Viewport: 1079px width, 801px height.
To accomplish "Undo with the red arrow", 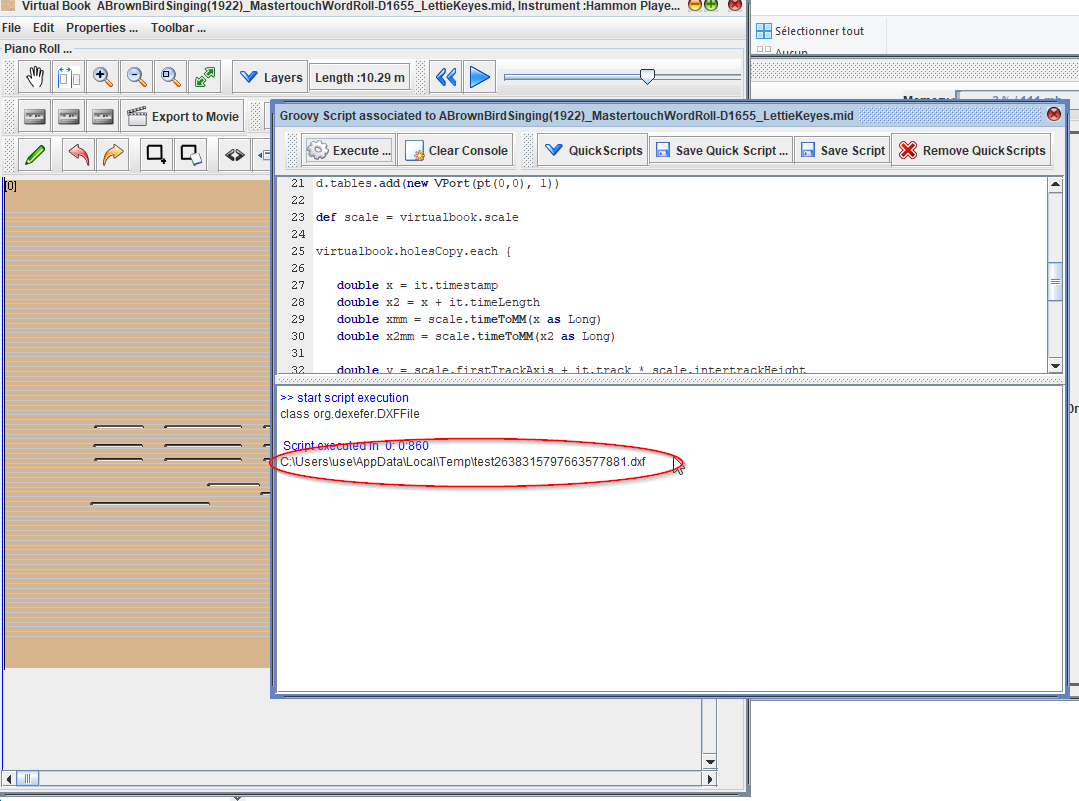I will click(79, 155).
